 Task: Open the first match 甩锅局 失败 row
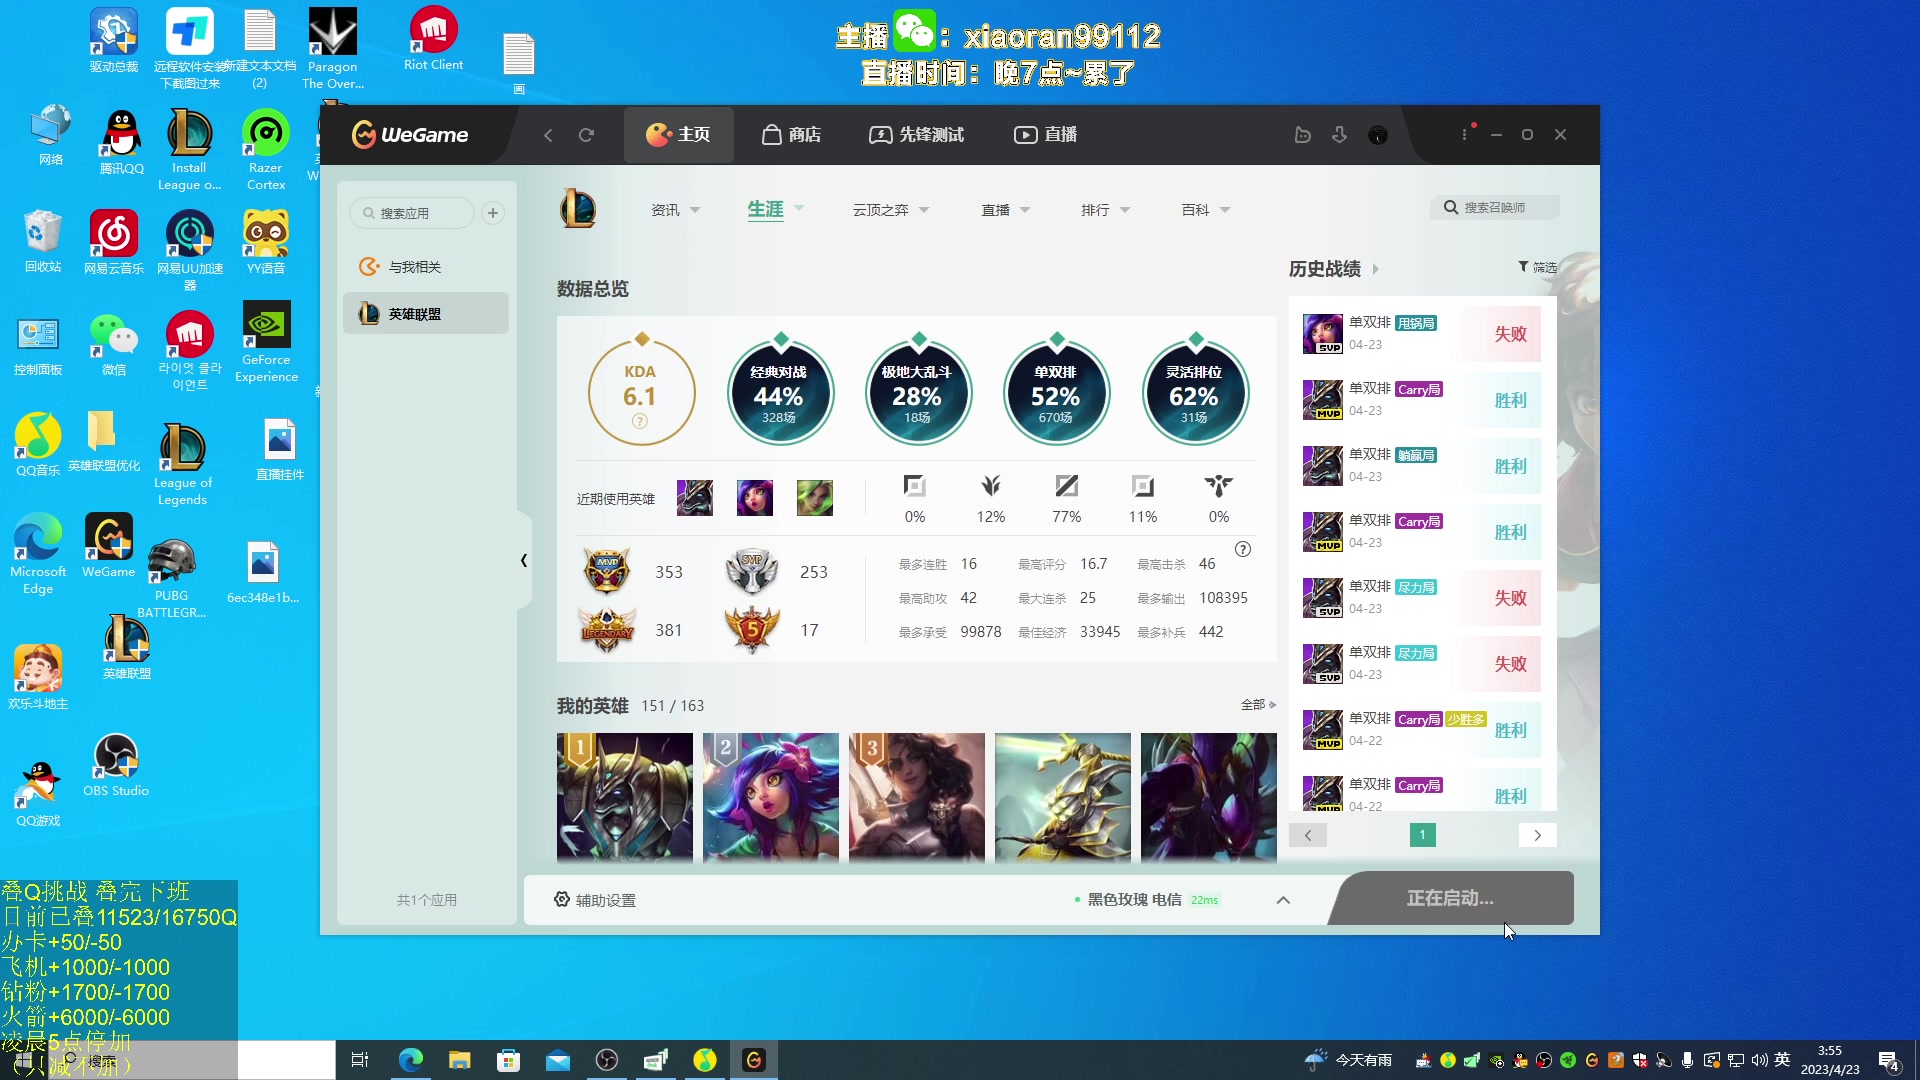click(1421, 334)
